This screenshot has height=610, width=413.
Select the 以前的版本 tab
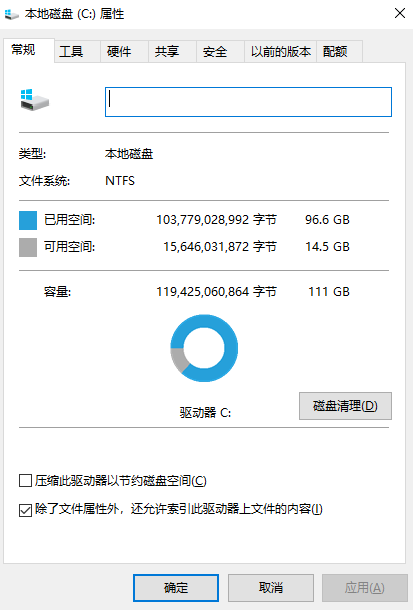[280, 51]
